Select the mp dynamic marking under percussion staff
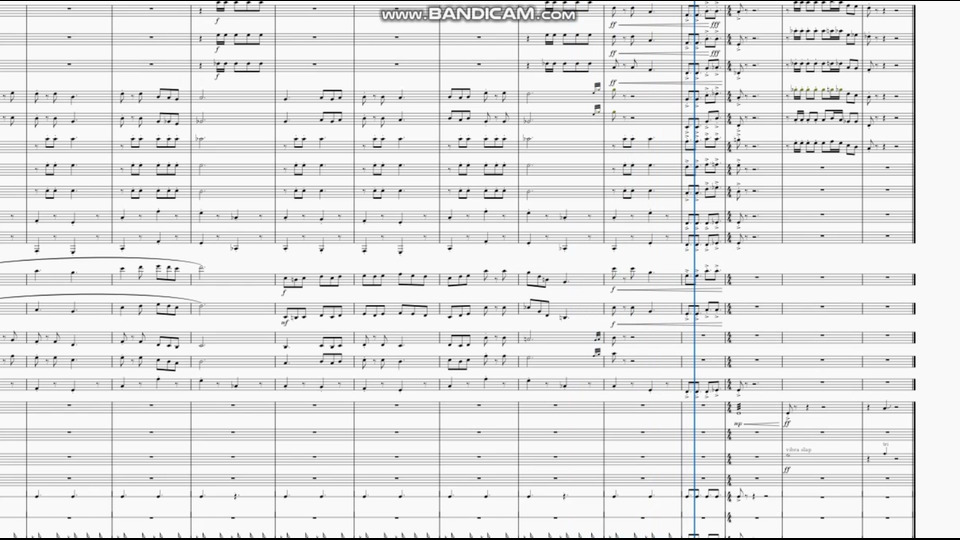The height and width of the screenshot is (540, 960). tap(738, 424)
